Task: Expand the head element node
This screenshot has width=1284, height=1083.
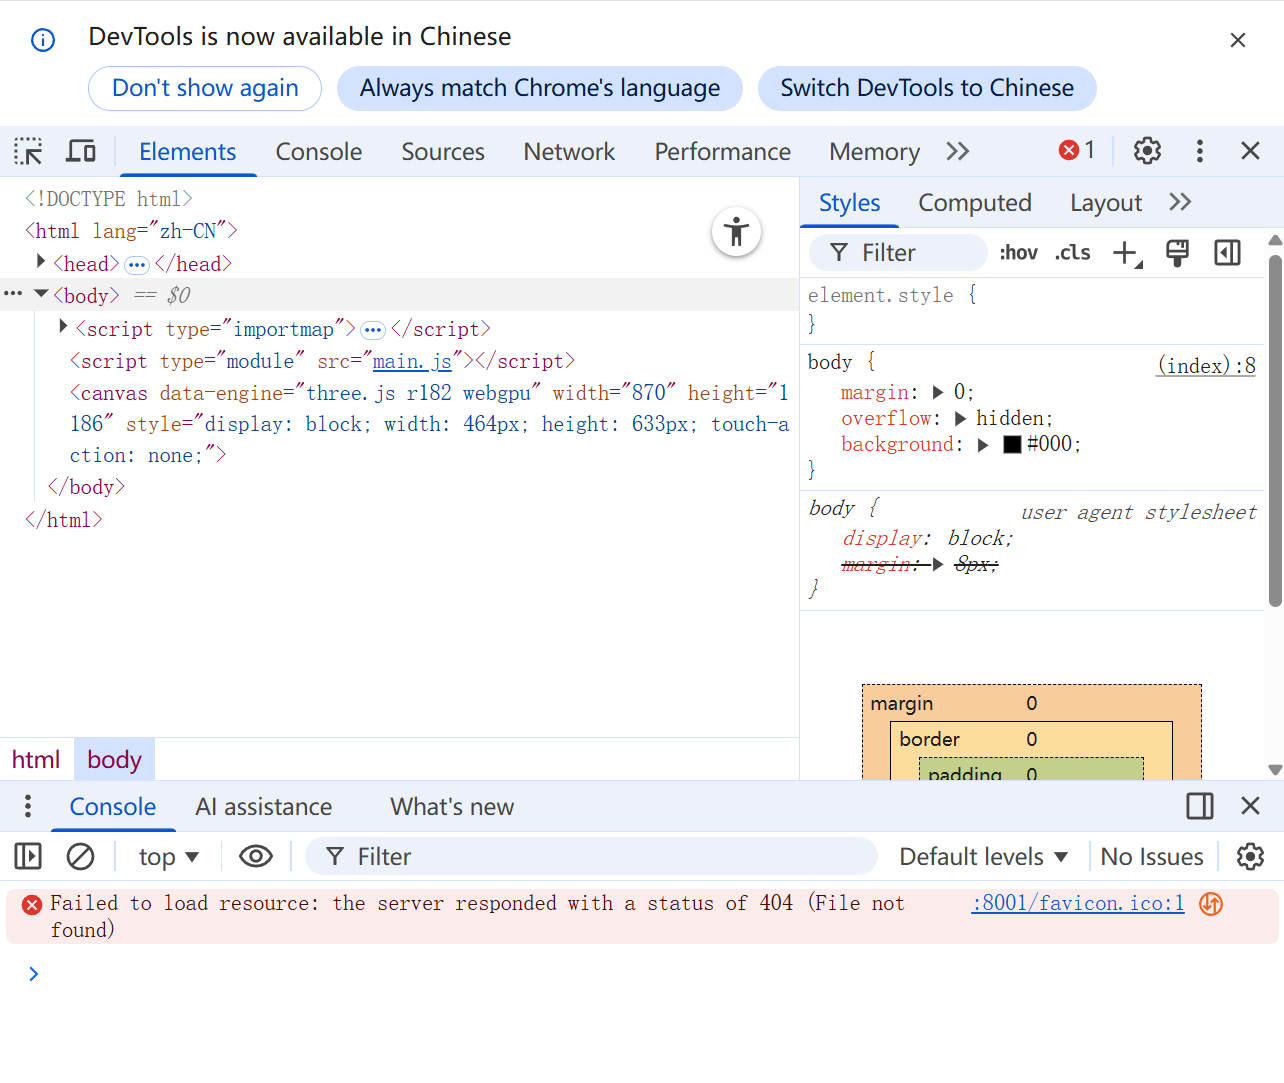Action: [x=41, y=262]
